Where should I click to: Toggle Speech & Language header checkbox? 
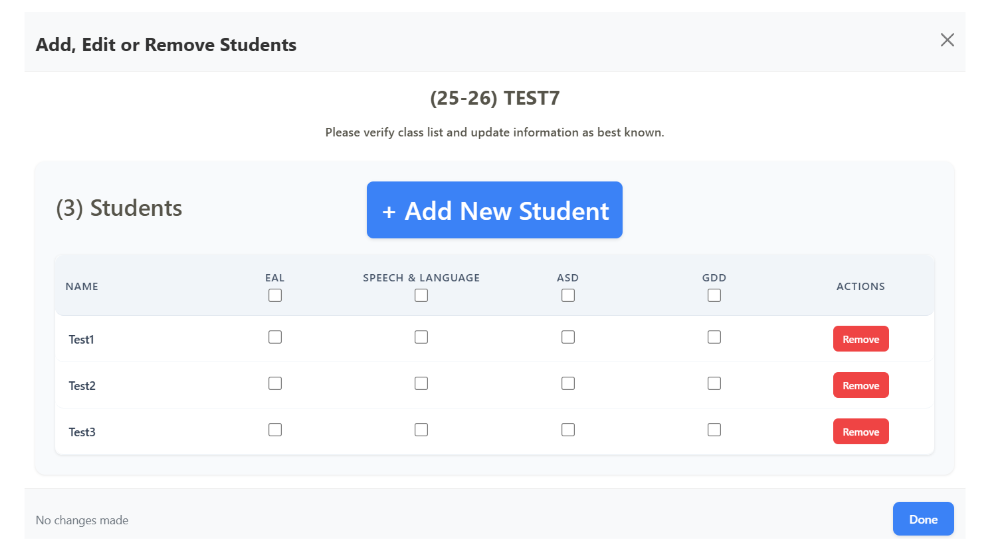click(421, 295)
